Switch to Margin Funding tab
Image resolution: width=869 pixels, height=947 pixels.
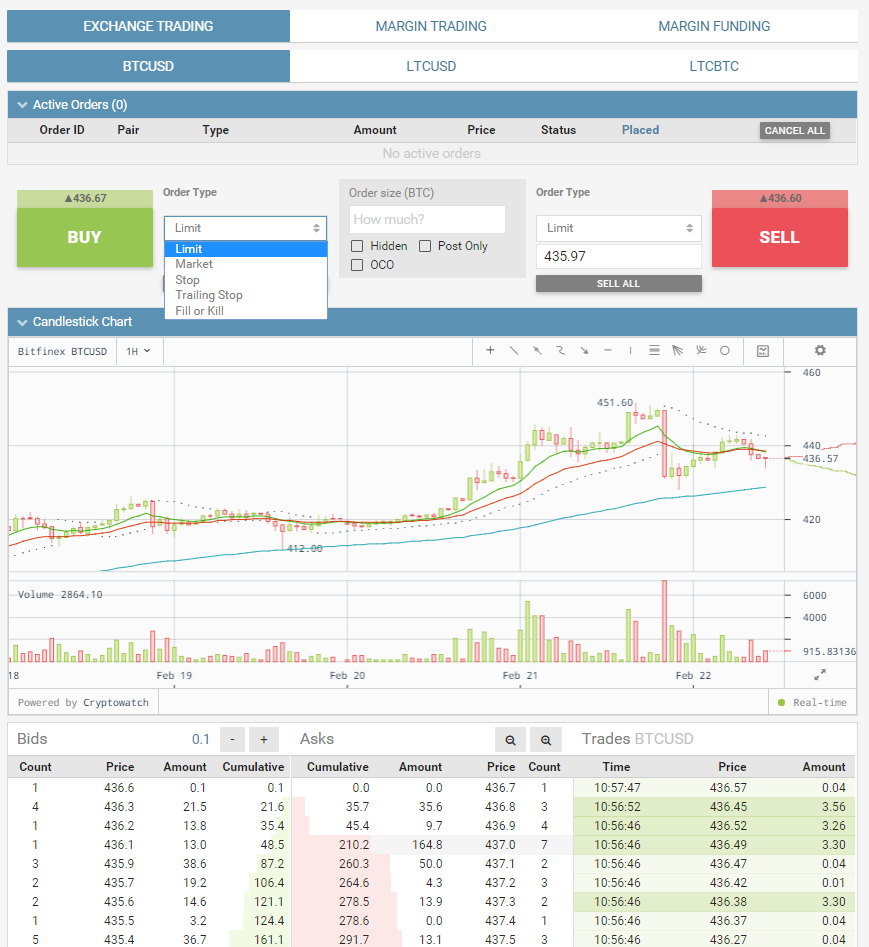(714, 26)
